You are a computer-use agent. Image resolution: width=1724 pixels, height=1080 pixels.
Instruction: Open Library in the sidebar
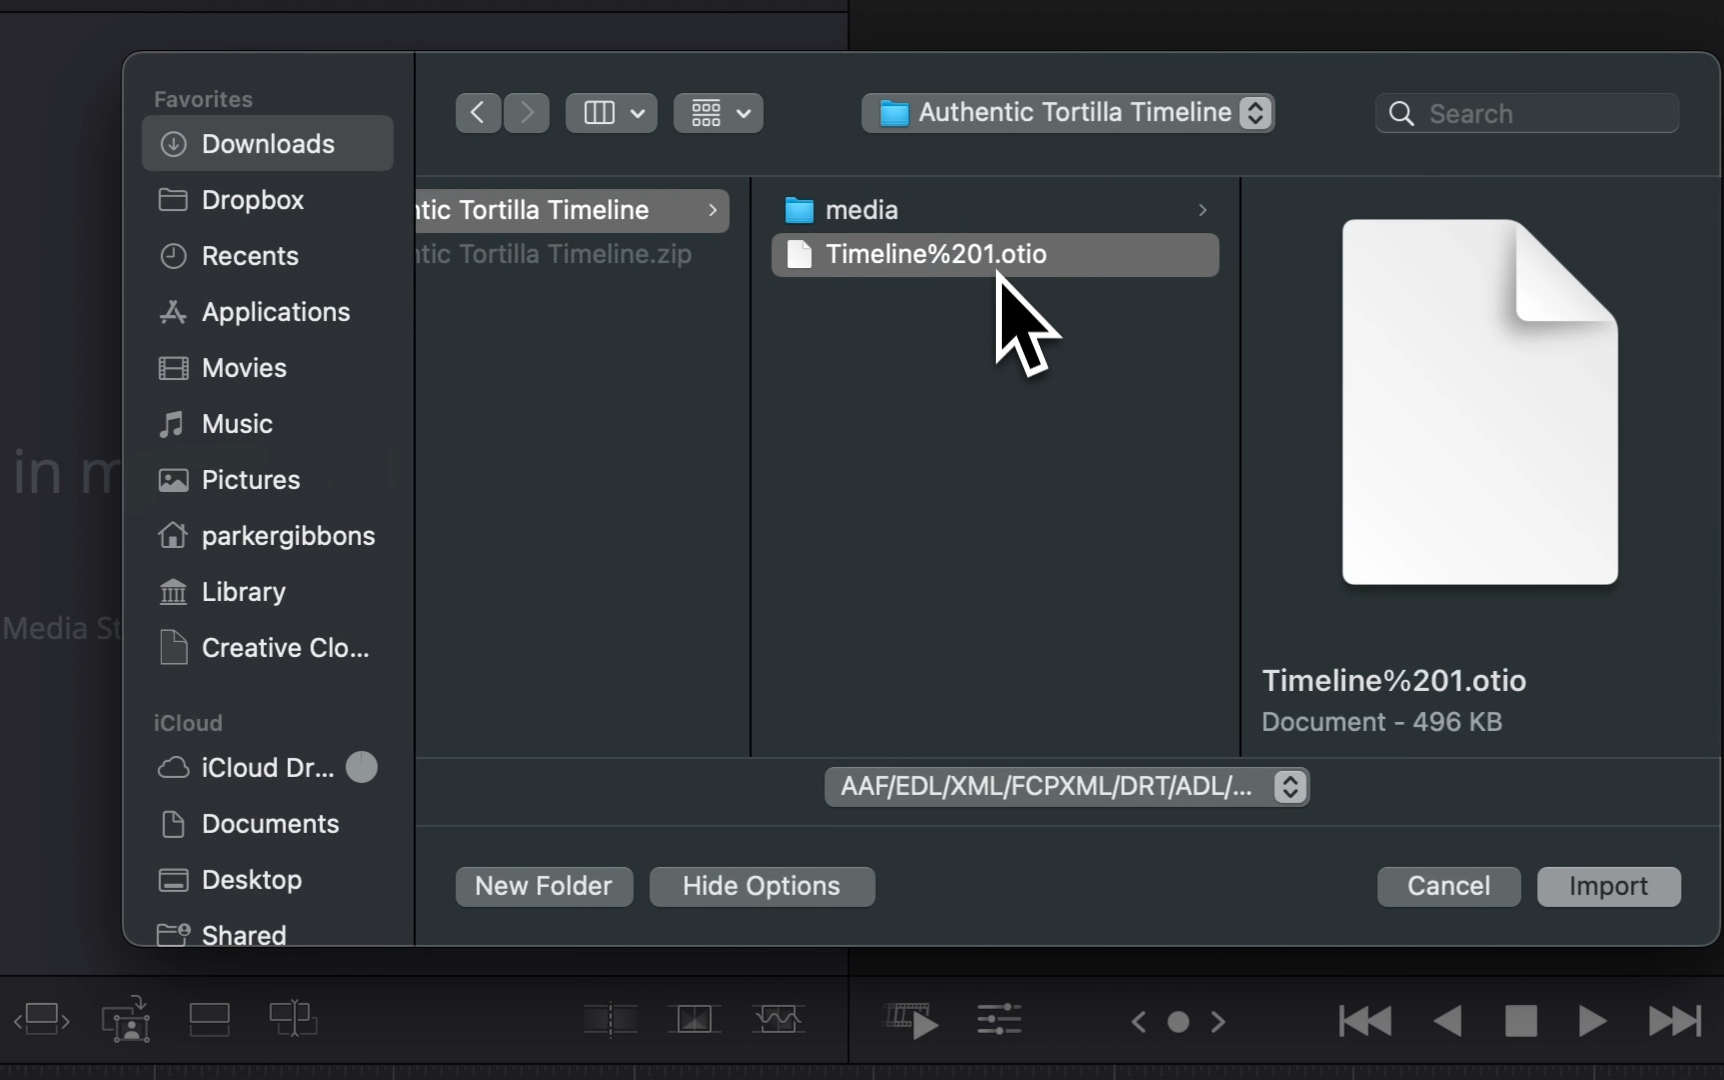tap(267, 592)
